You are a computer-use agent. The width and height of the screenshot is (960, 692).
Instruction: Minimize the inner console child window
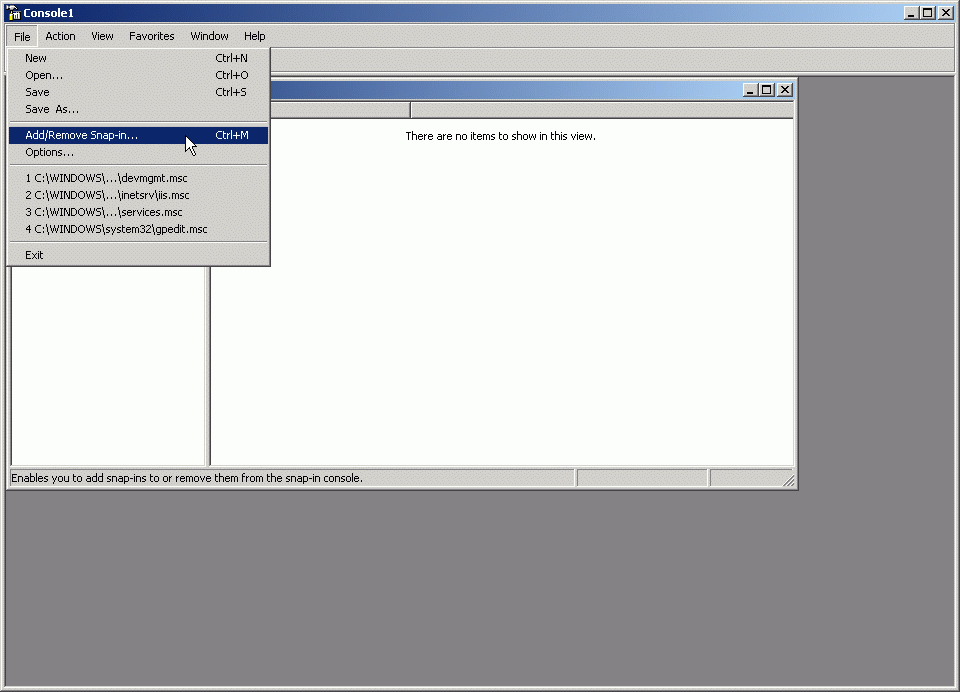pyautogui.click(x=751, y=90)
